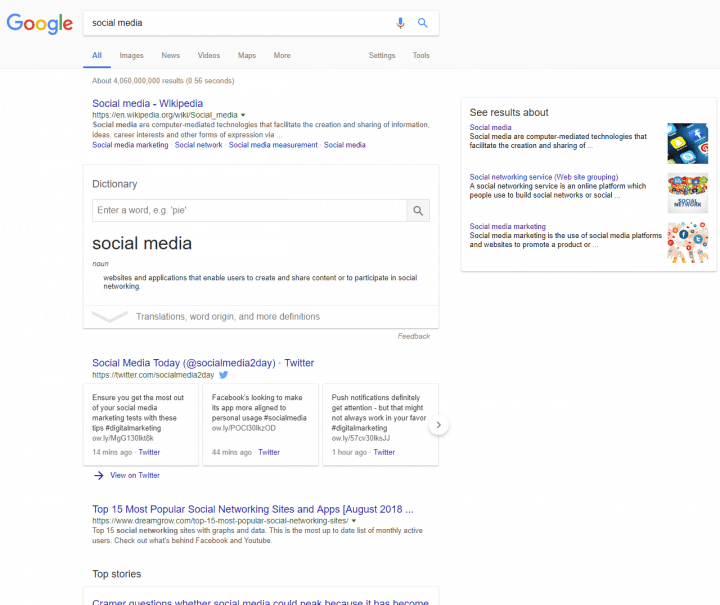
Task: Click the Twitter bird icon beside URL
Action: [x=224, y=375]
